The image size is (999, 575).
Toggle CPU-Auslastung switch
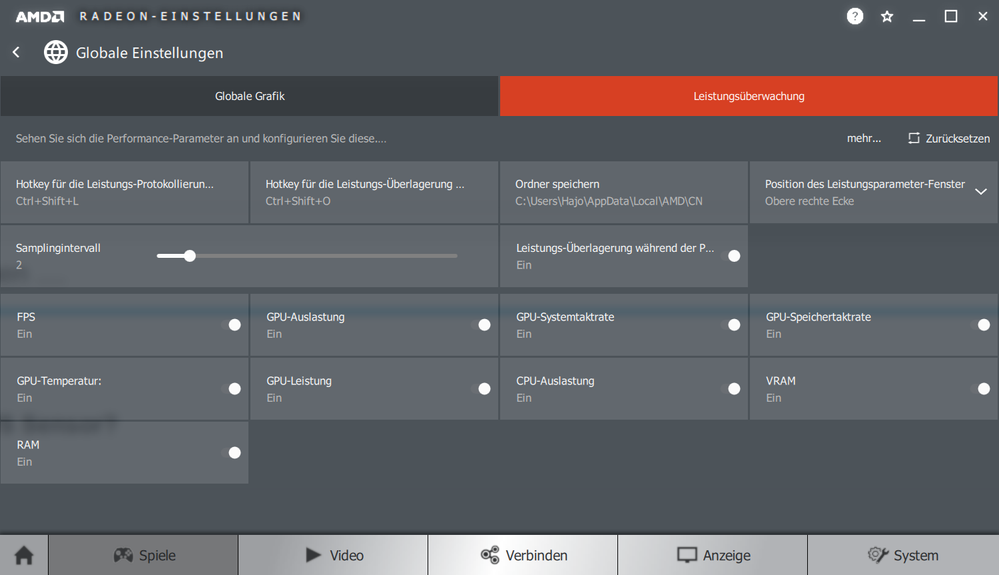[733, 389]
